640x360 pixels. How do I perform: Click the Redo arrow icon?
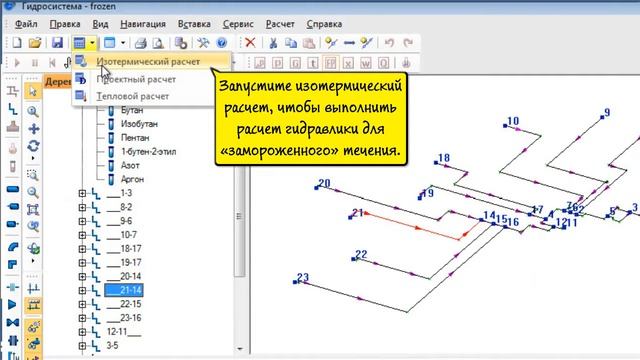408,42
